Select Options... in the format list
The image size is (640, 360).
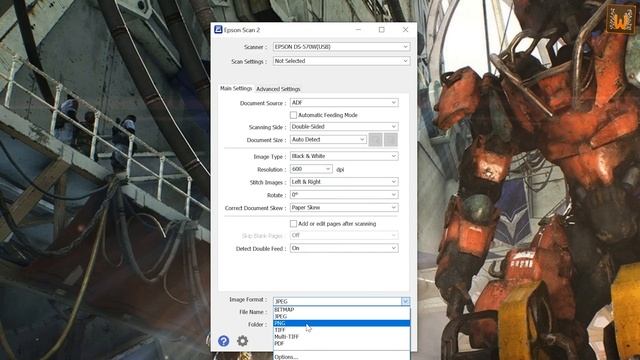pos(341,357)
